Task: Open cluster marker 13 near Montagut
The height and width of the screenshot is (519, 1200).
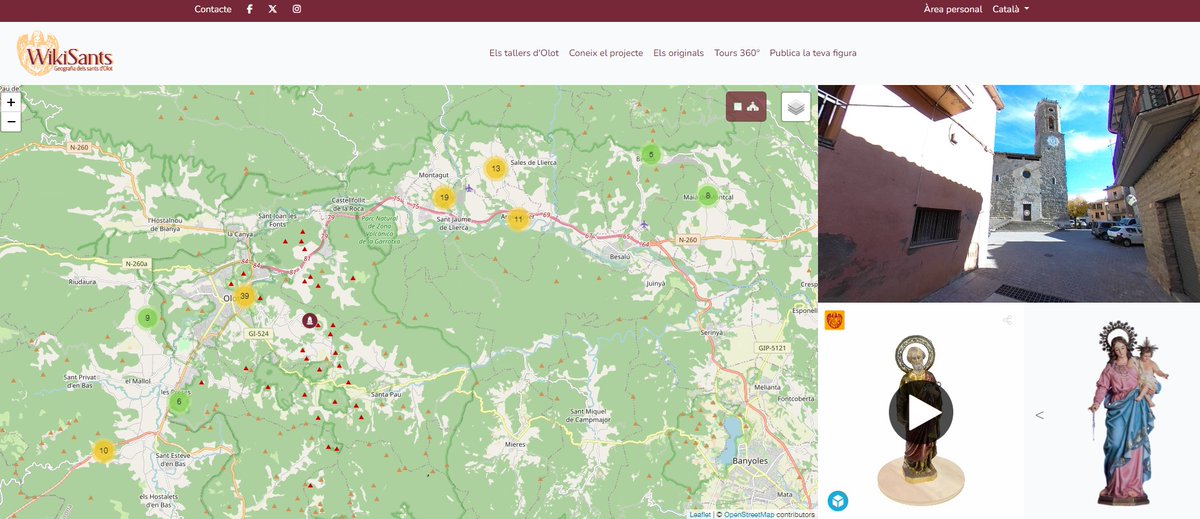Action: tap(495, 168)
